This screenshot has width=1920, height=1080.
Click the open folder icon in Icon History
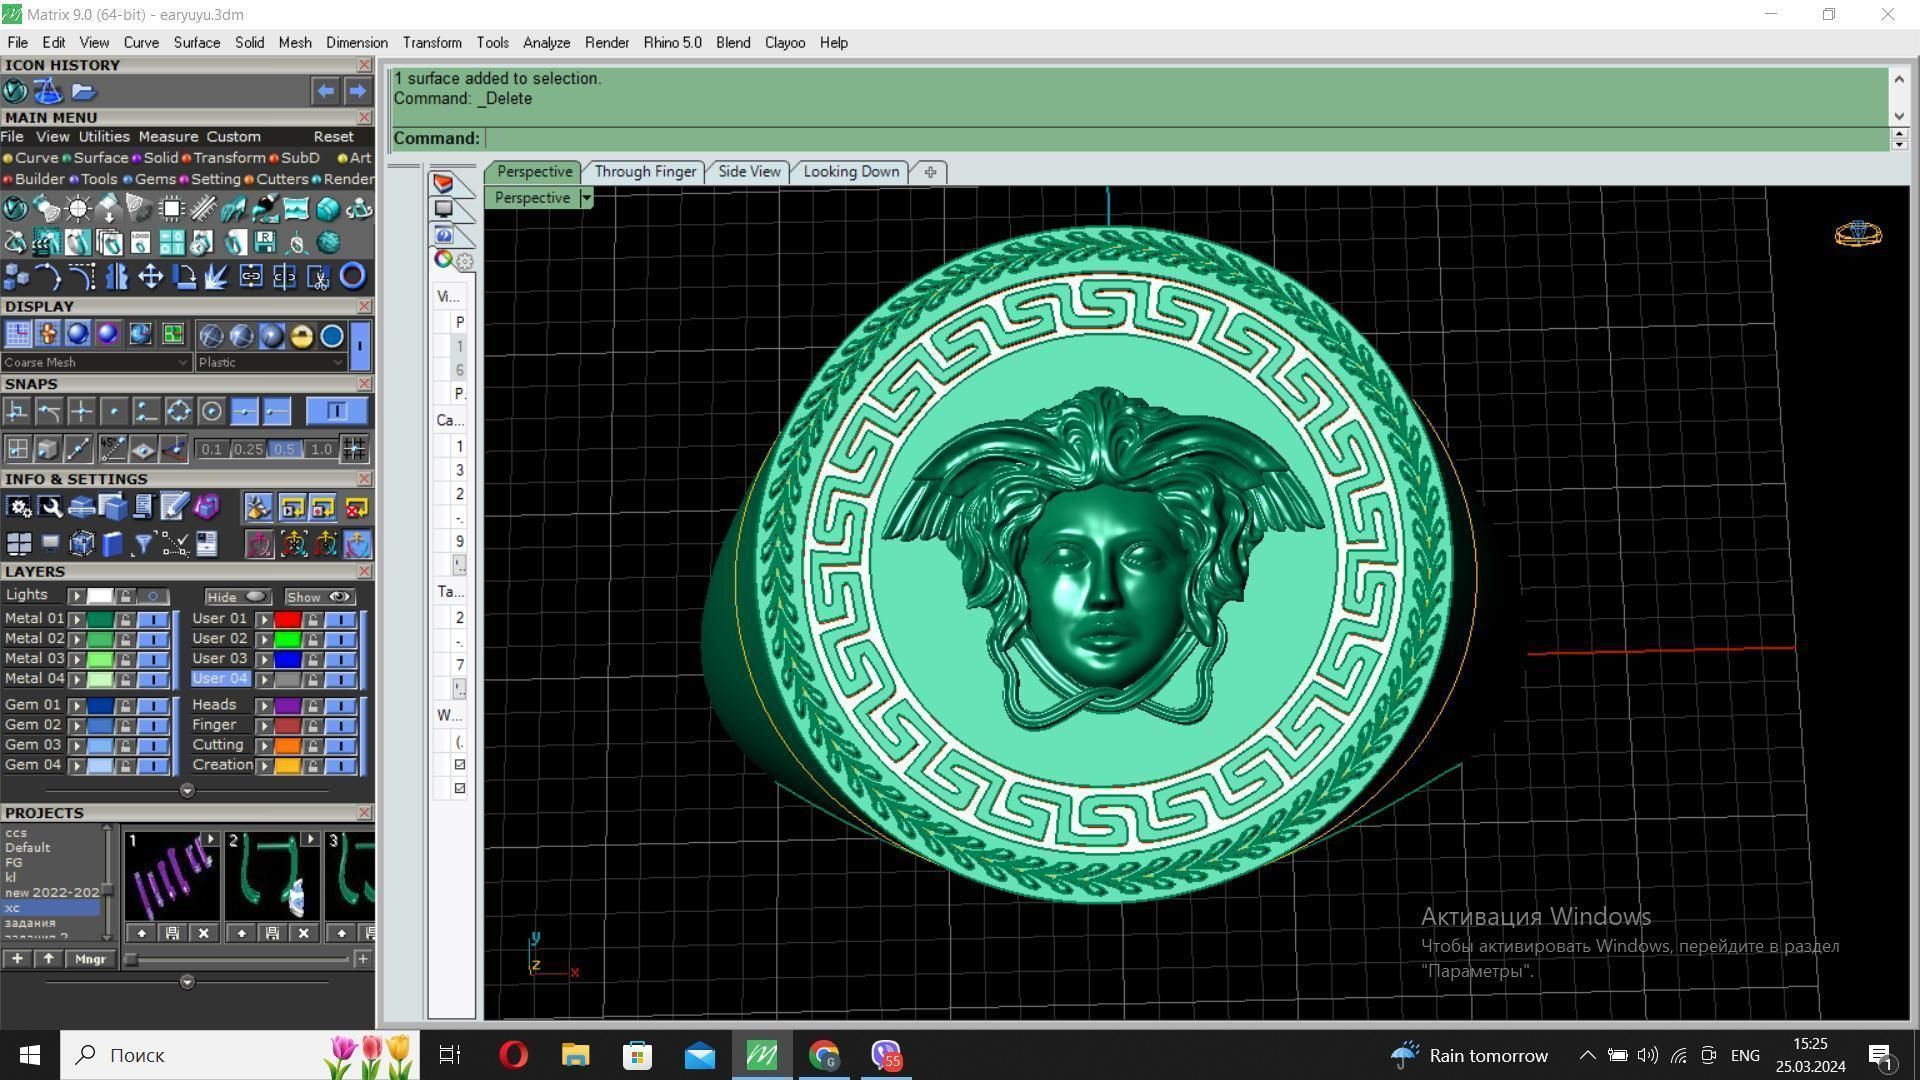coord(83,92)
